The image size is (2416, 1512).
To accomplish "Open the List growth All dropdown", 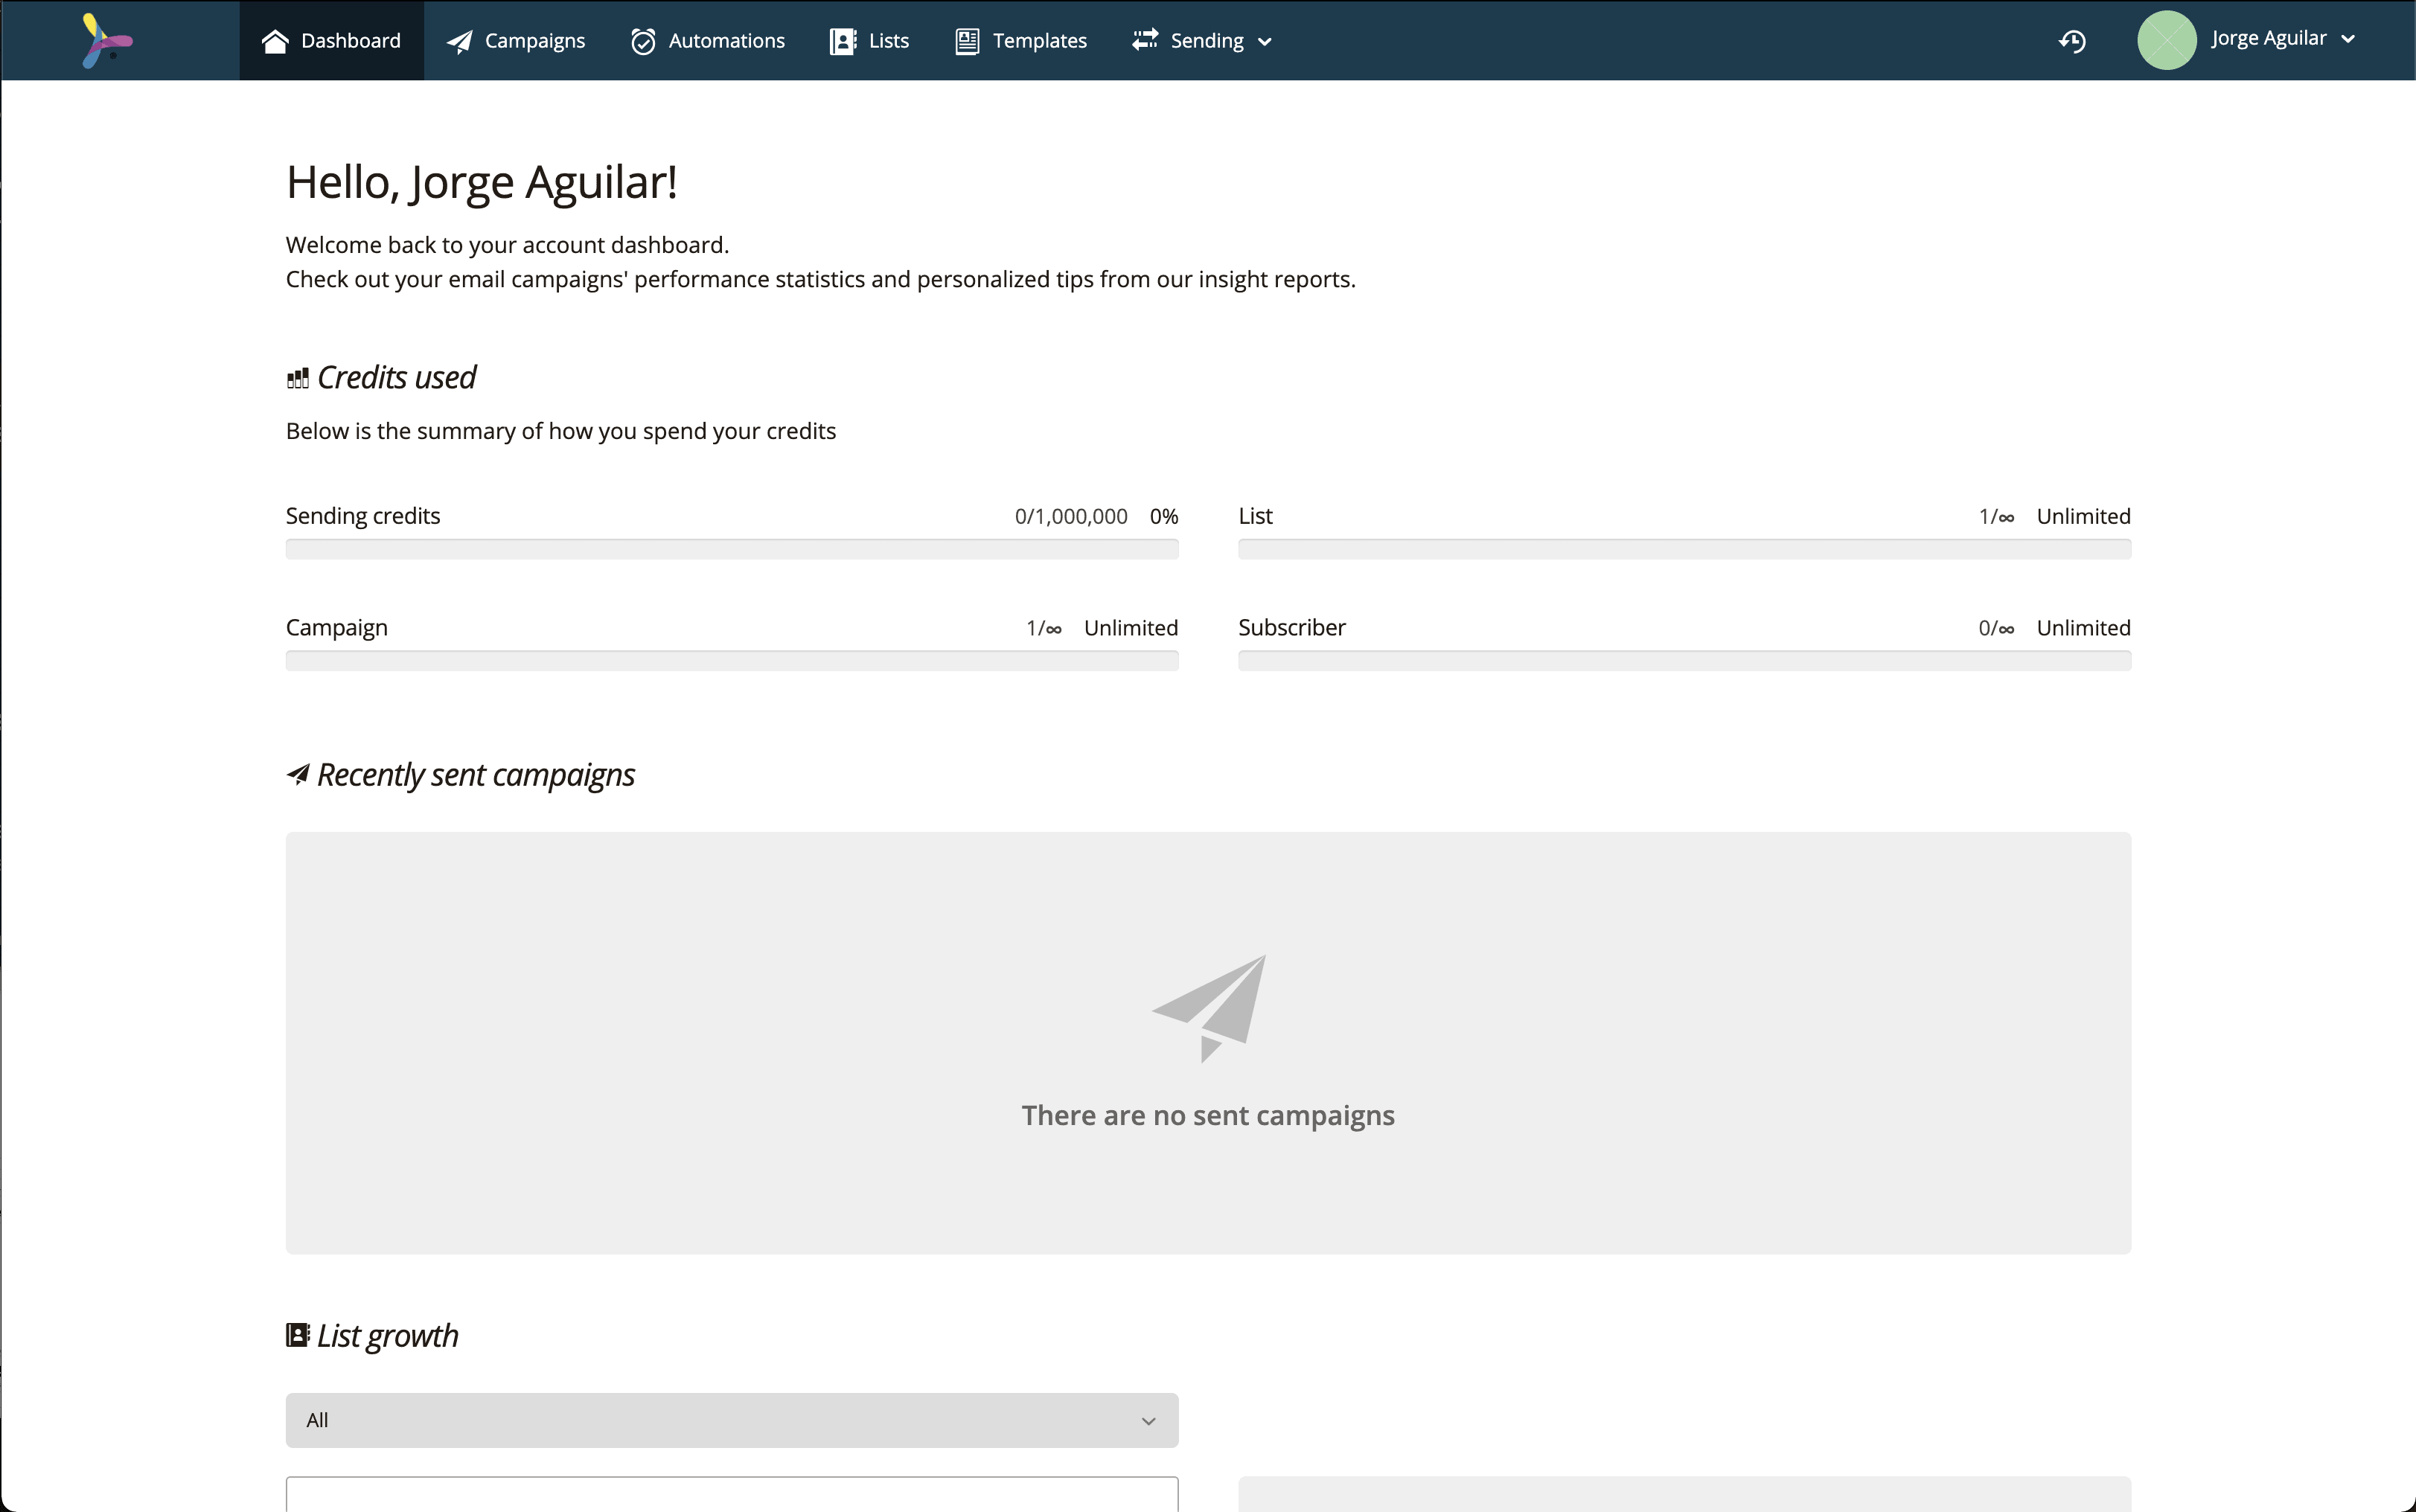I will pyautogui.click(x=732, y=1420).
